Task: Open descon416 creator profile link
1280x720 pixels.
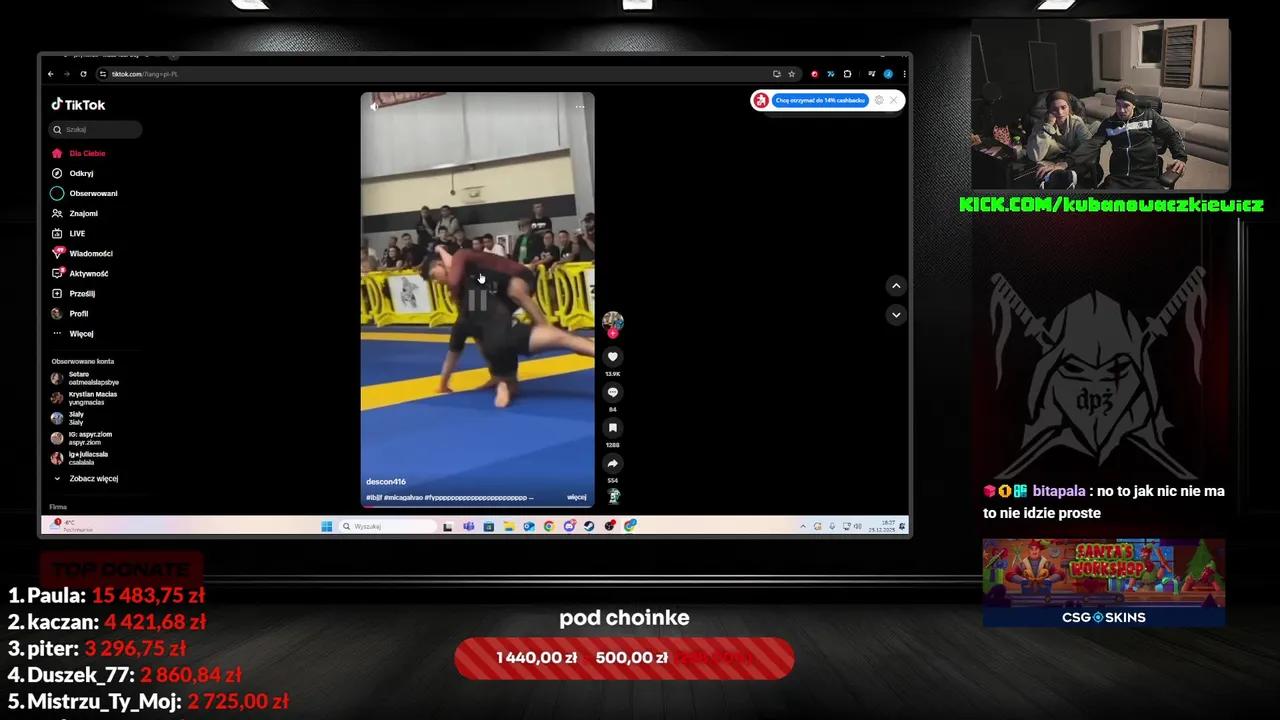Action: [x=386, y=482]
